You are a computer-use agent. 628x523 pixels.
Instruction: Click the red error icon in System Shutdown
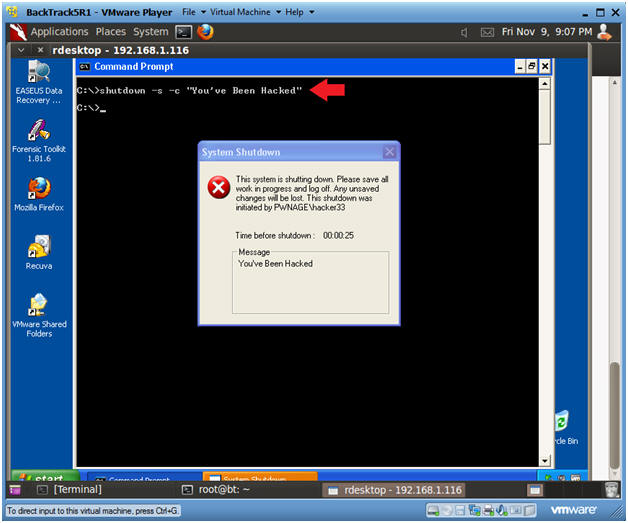pos(219,187)
